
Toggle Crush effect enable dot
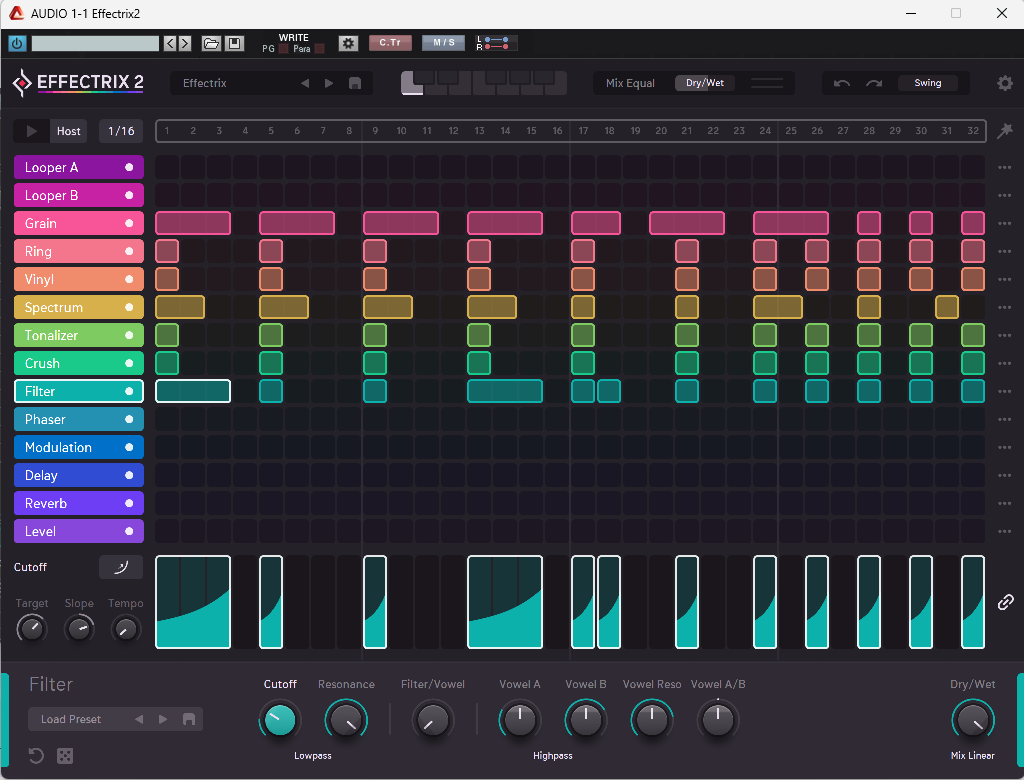pos(129,363)
